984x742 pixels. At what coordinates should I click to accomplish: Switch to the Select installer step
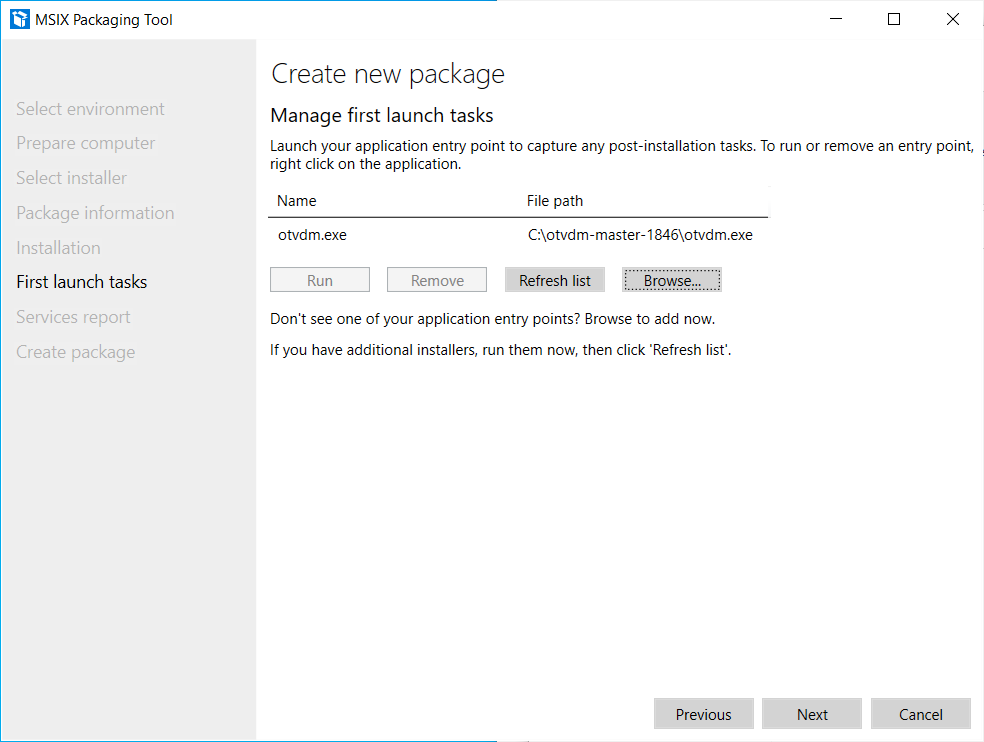pyautogui.click(x=72, y=178)
